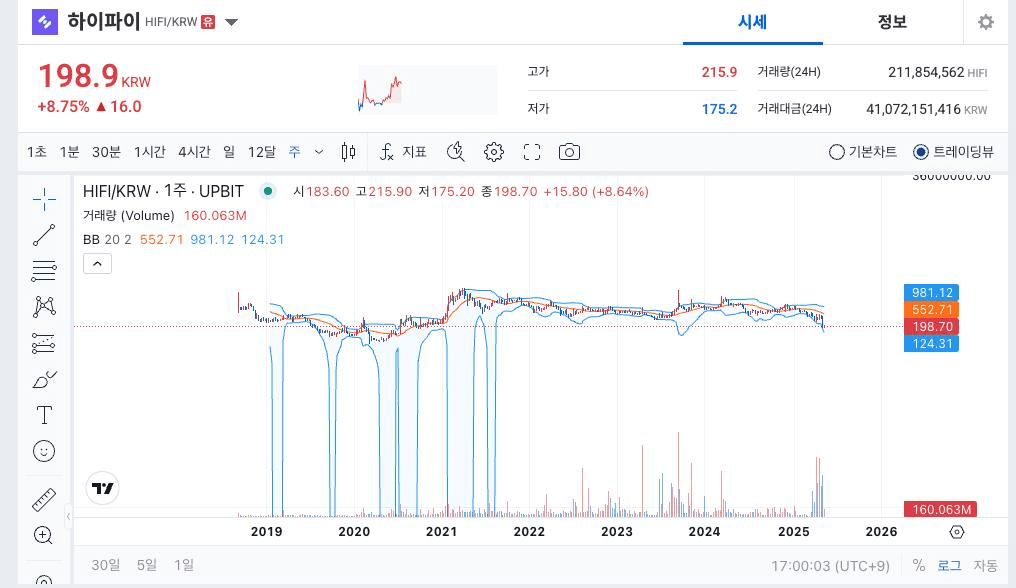Select the ruler measure tool

(44, 500)
